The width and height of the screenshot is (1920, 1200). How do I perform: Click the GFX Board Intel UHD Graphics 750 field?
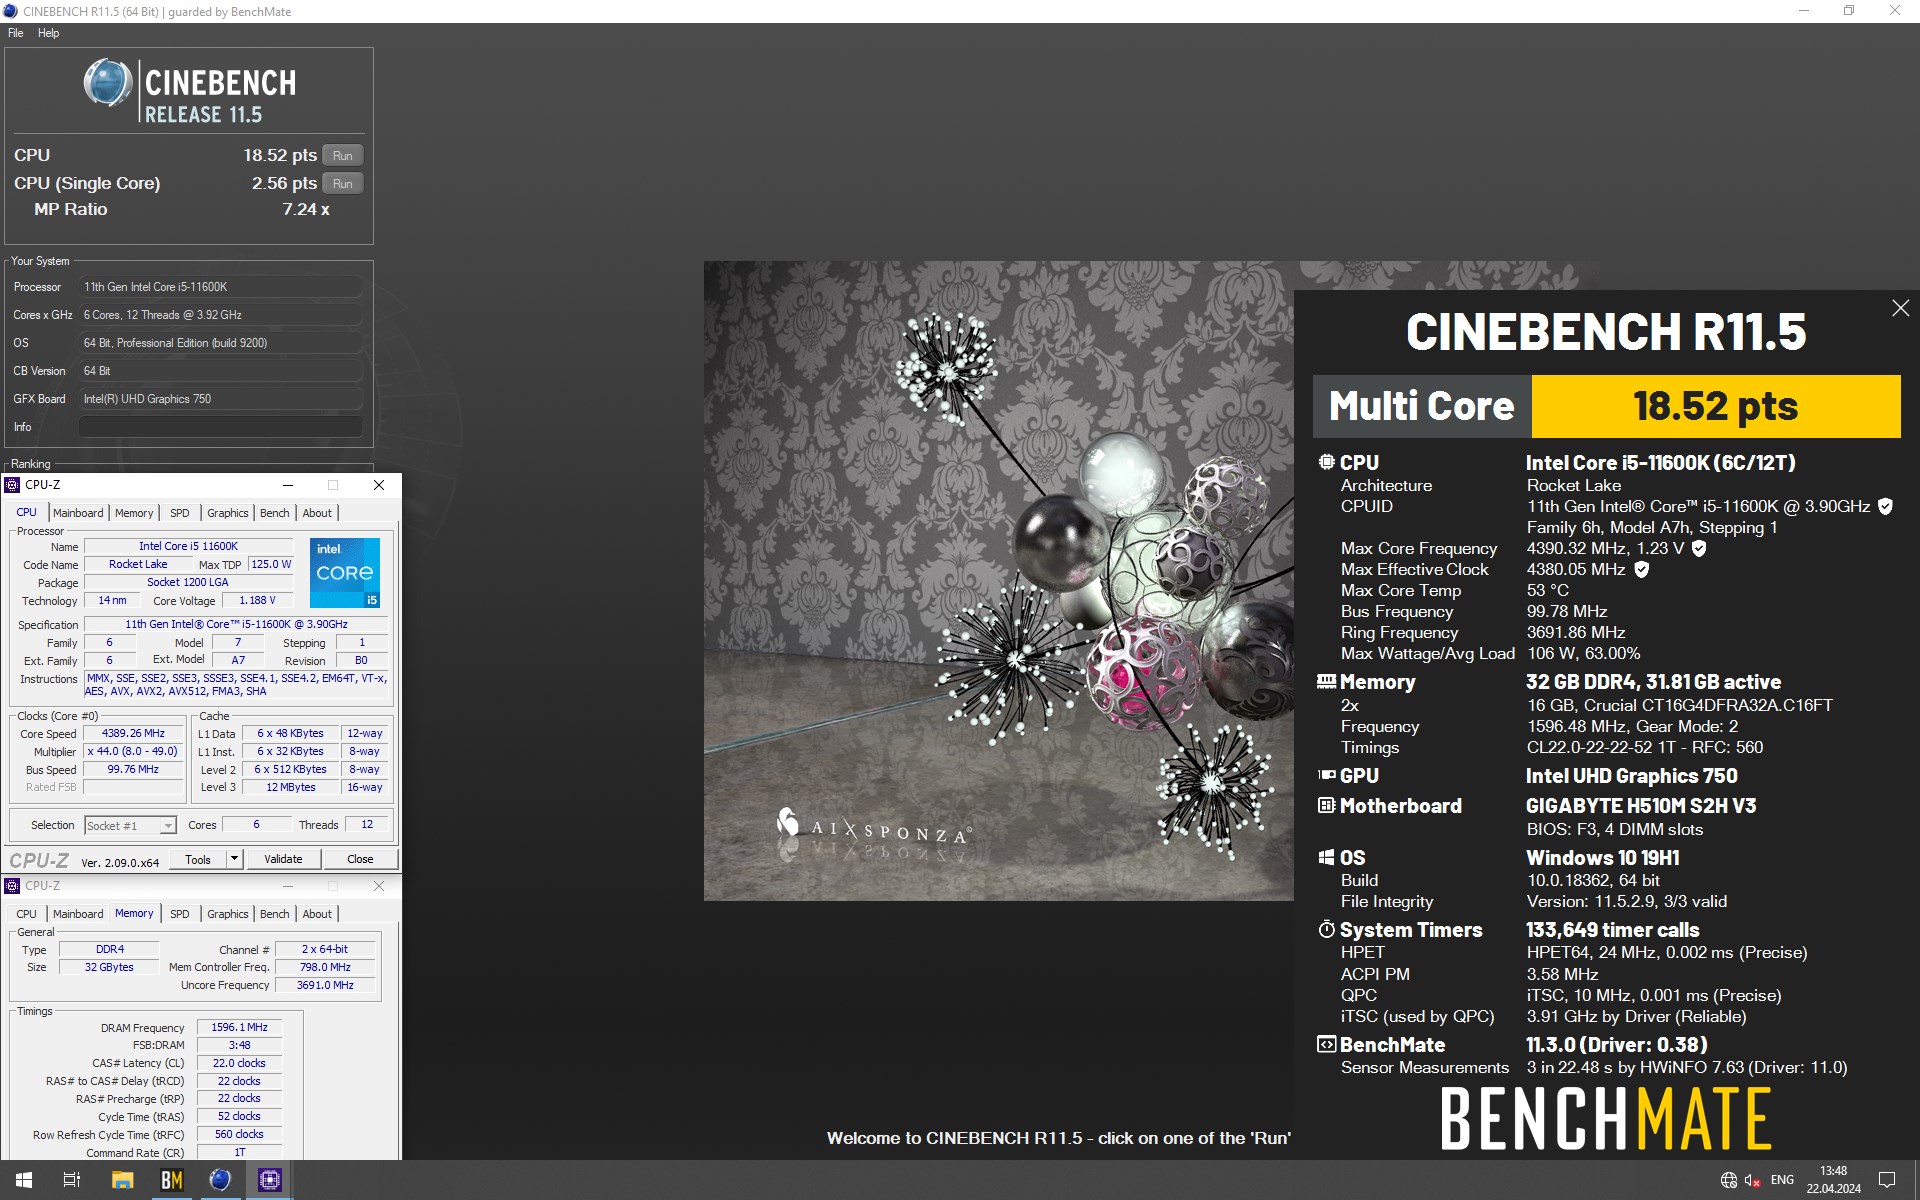click(x=220, y=399)
